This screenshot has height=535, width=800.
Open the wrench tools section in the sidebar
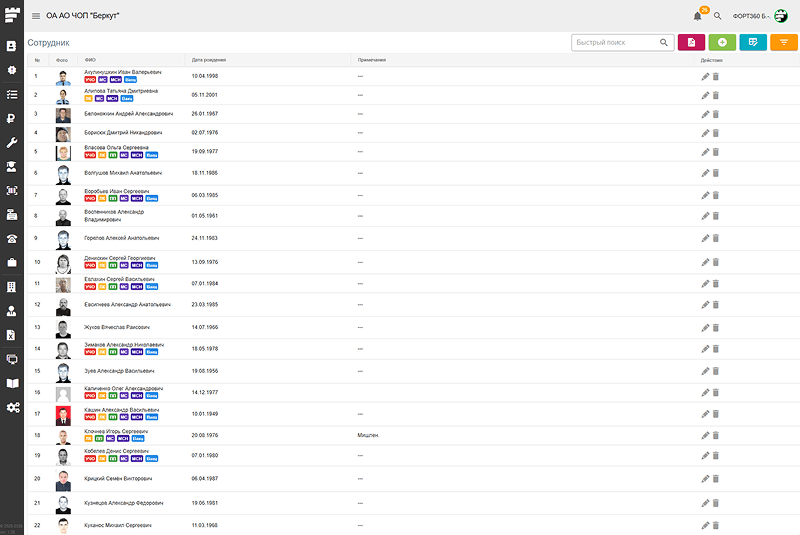(x=12, y=143)
